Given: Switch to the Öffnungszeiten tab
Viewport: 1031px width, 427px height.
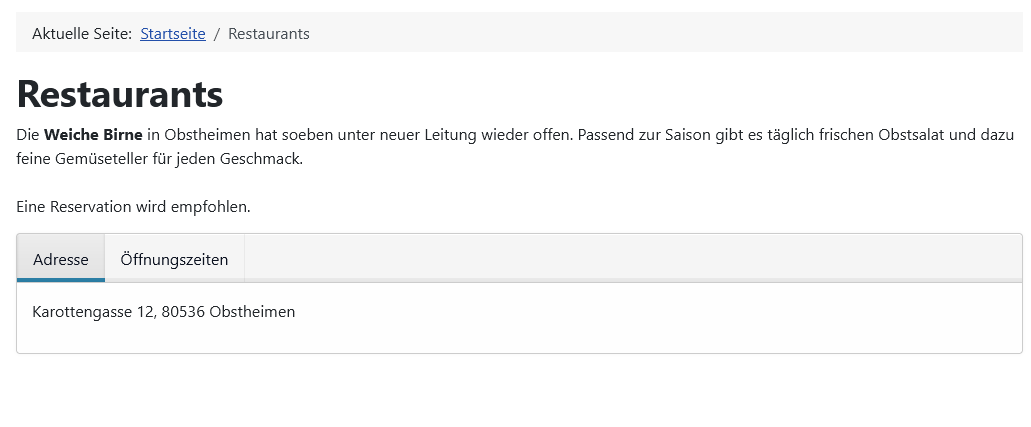Looking at the screenshot, I should [x=174, y=260].
